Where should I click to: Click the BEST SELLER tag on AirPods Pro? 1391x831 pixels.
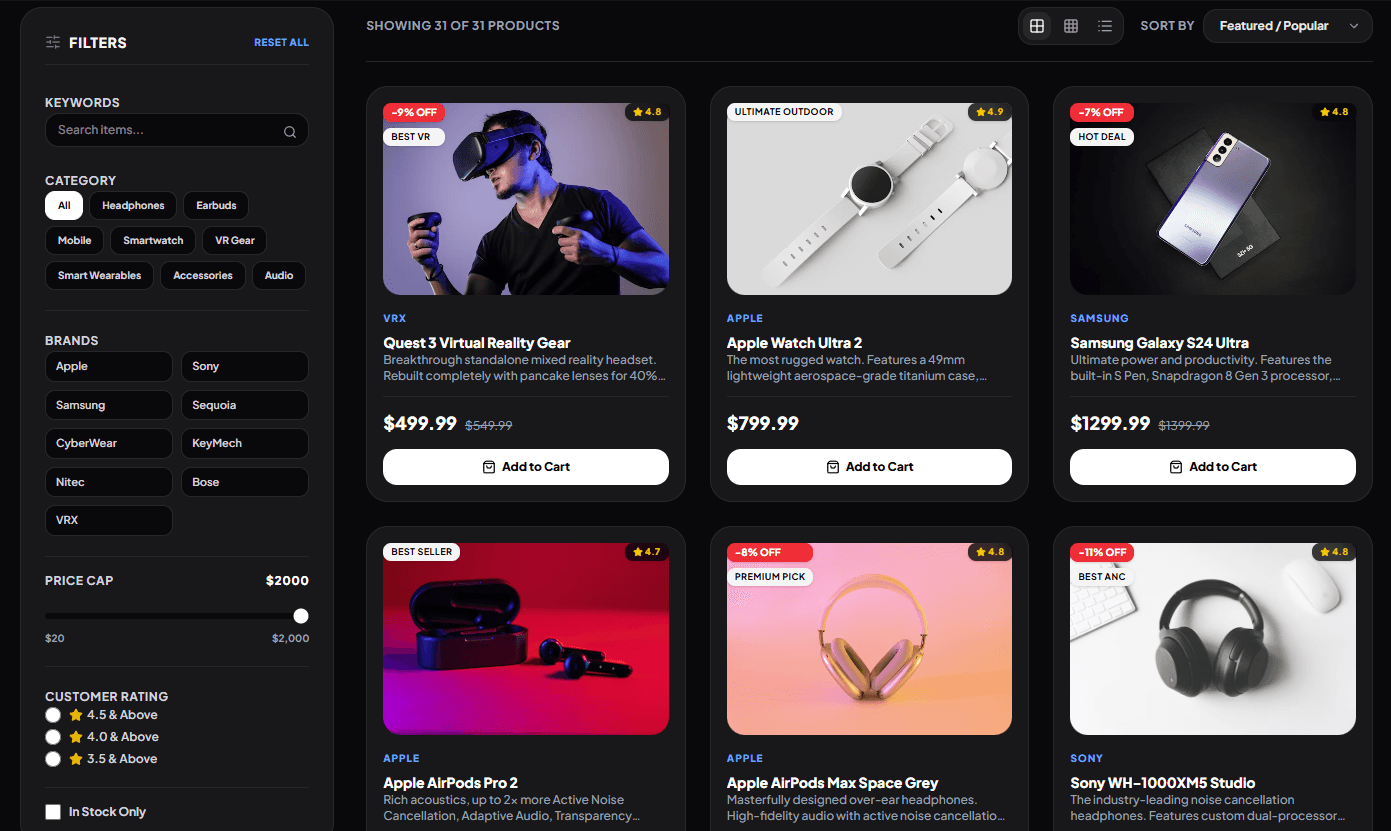coord(421,552)
